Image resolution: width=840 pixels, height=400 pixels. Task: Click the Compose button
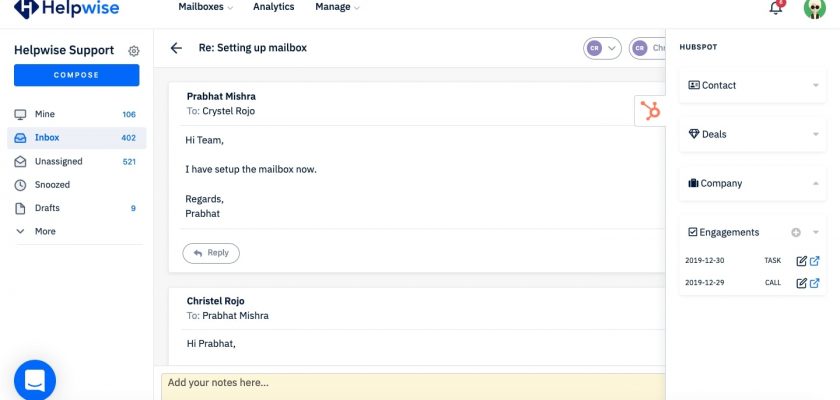(77, 75)
